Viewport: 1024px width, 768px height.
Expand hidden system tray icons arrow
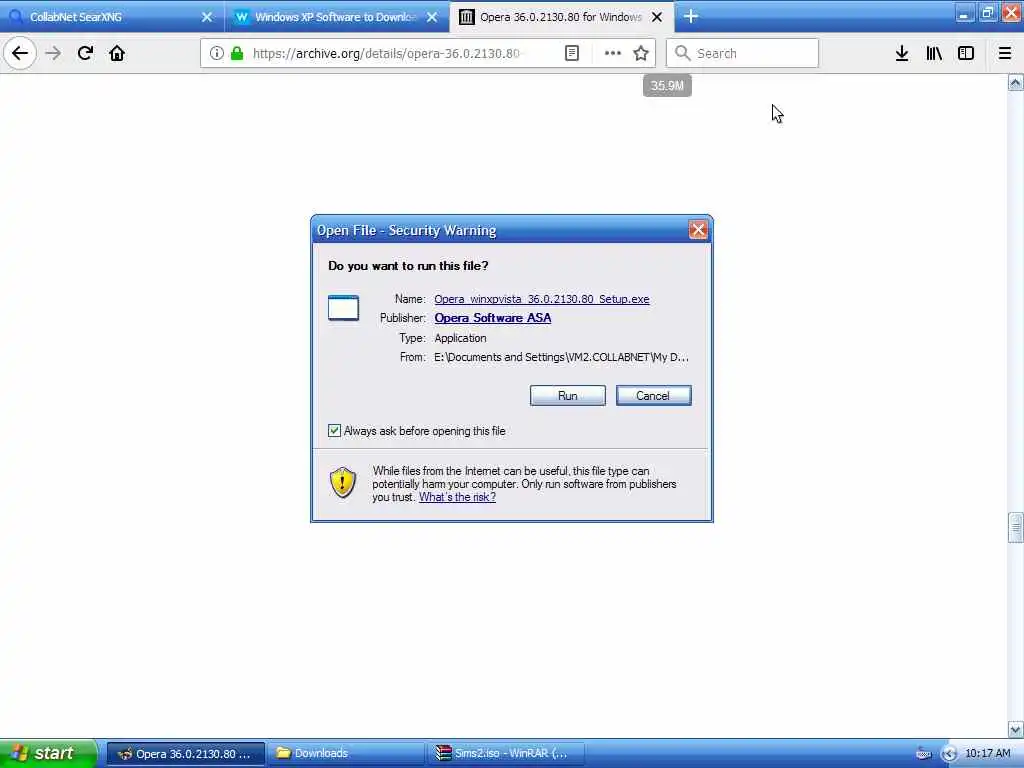[949, 754]
